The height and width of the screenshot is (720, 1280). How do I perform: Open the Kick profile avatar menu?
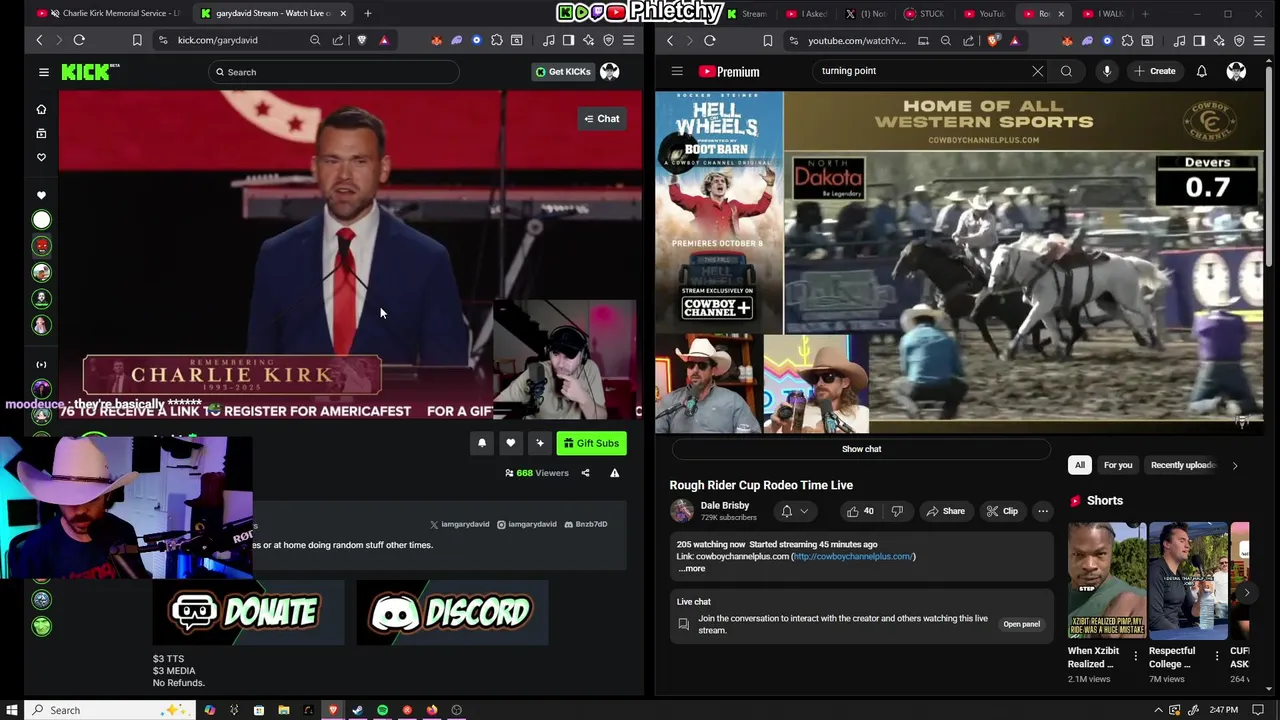609,72
